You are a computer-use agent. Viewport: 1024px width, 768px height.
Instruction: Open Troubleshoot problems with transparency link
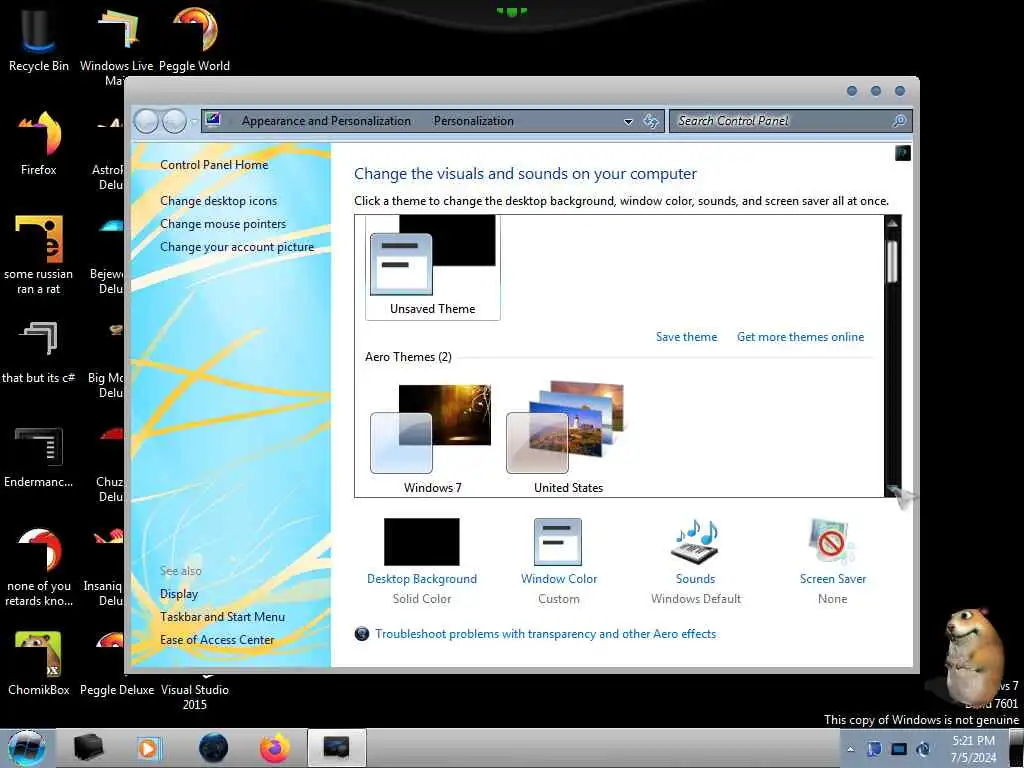coord(545,633)
